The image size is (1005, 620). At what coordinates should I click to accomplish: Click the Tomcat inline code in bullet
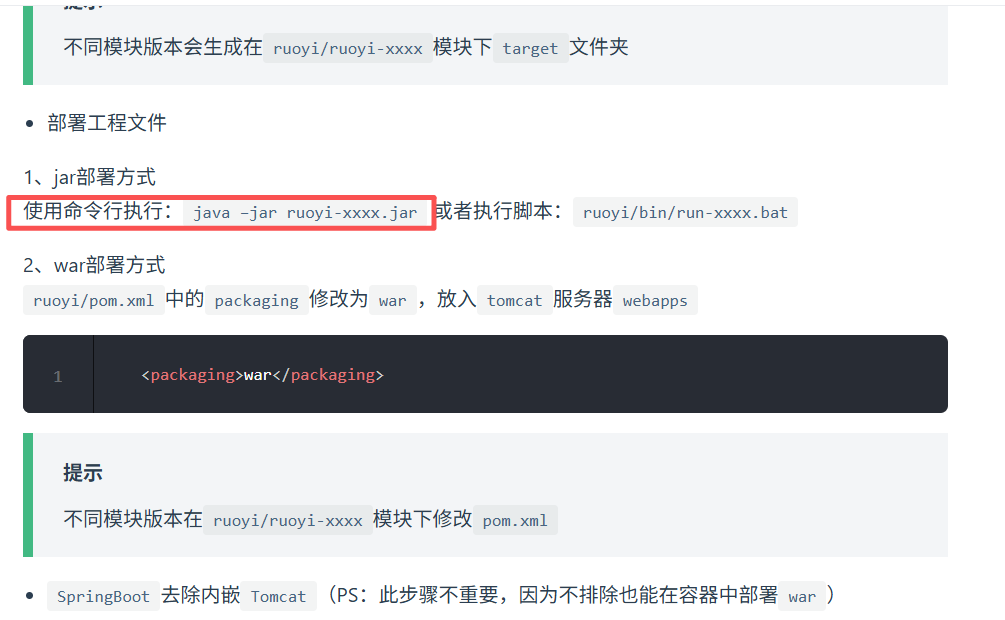[x=278, y=596]
